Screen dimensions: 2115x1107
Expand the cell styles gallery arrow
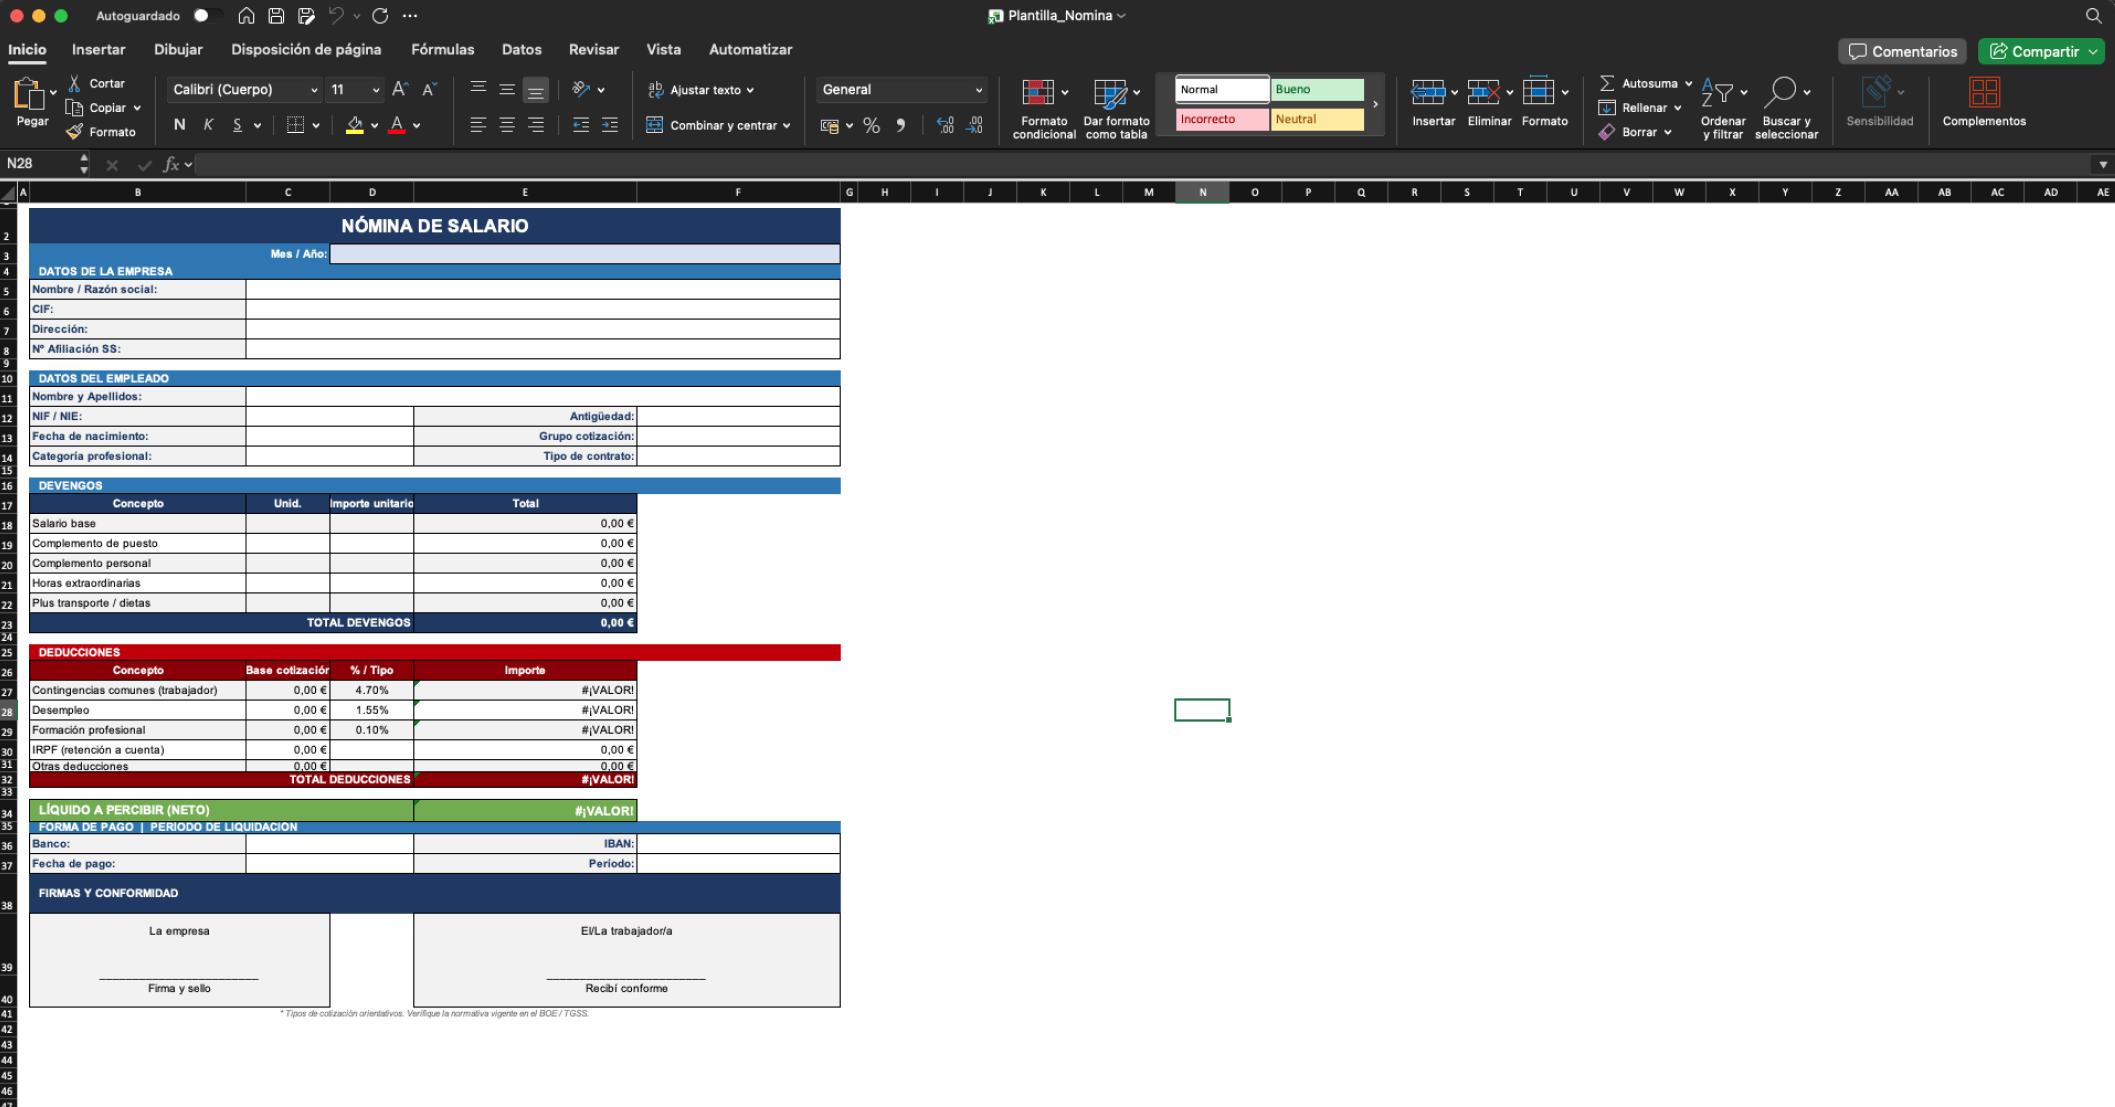click(1376, 104)
